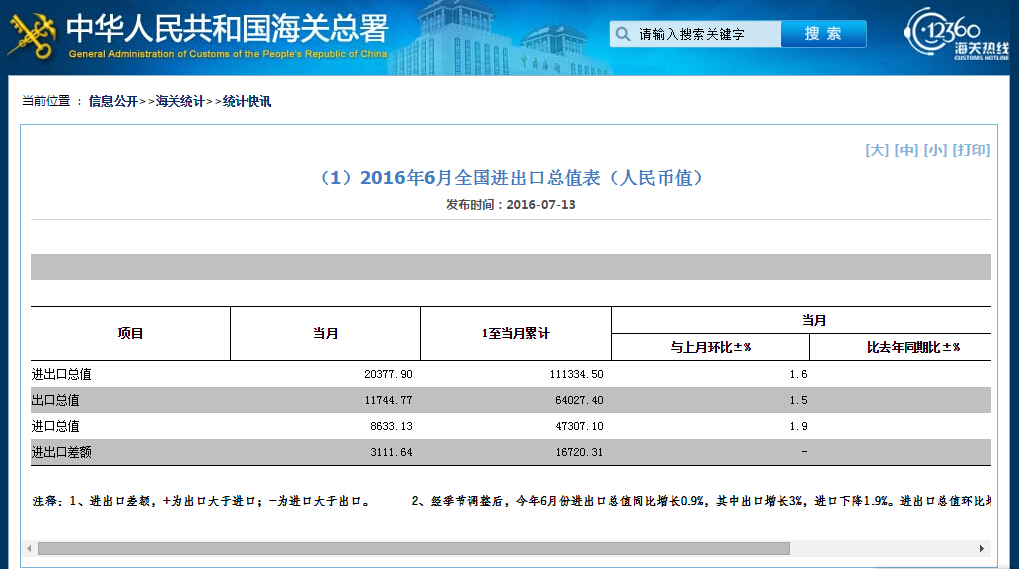Select the 出口总值 row label
Screen dimensions: 1019x569
[56, 400]
